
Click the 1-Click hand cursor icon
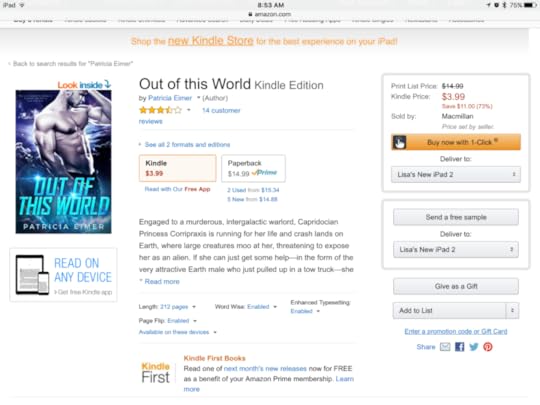399,142
